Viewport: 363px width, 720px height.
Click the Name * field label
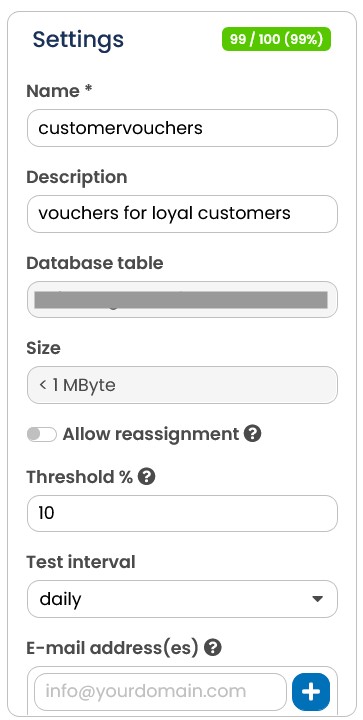(x=59, y=91)
